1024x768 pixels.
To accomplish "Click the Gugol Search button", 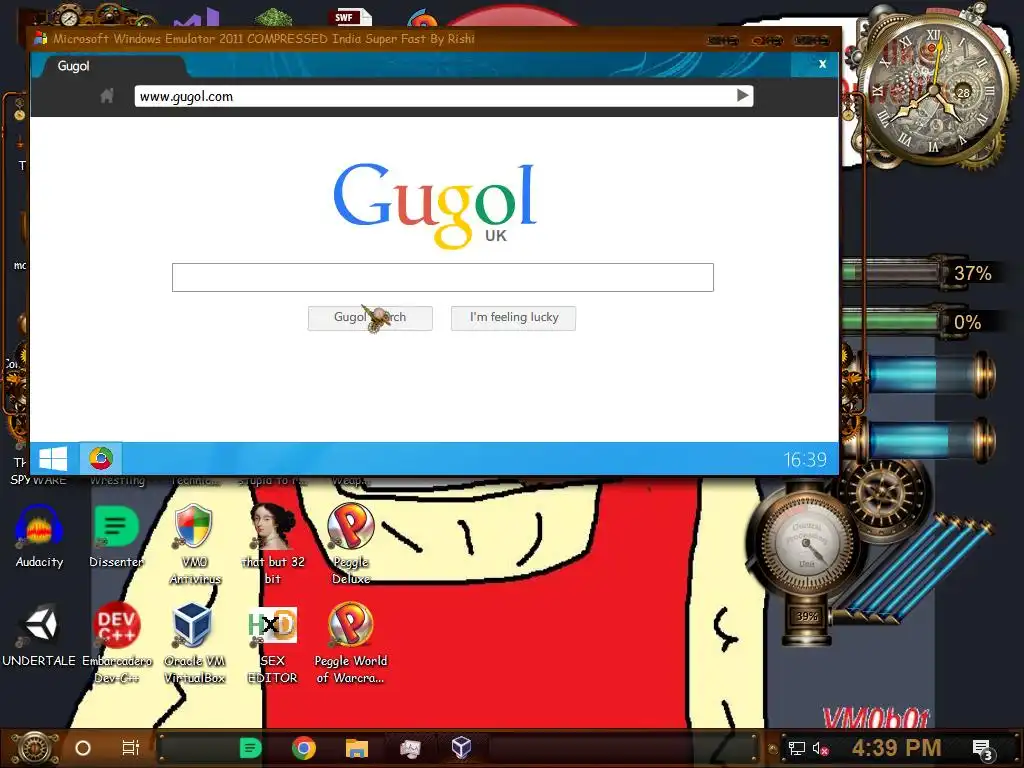I will pos(370,318).
